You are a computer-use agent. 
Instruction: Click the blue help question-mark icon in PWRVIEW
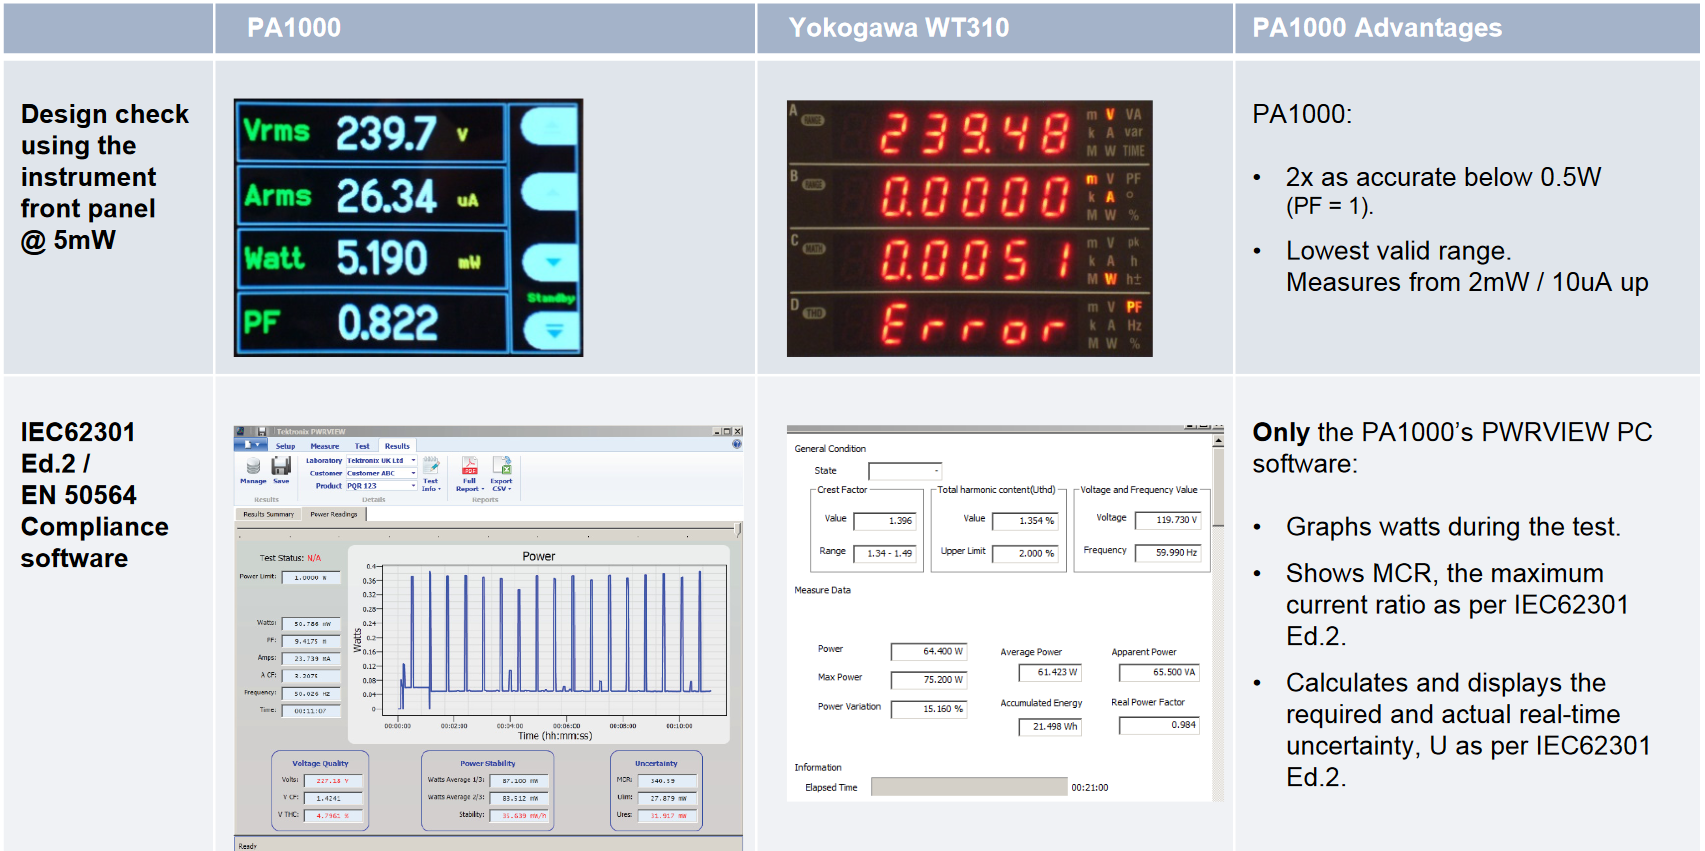(x=737, y=444)
